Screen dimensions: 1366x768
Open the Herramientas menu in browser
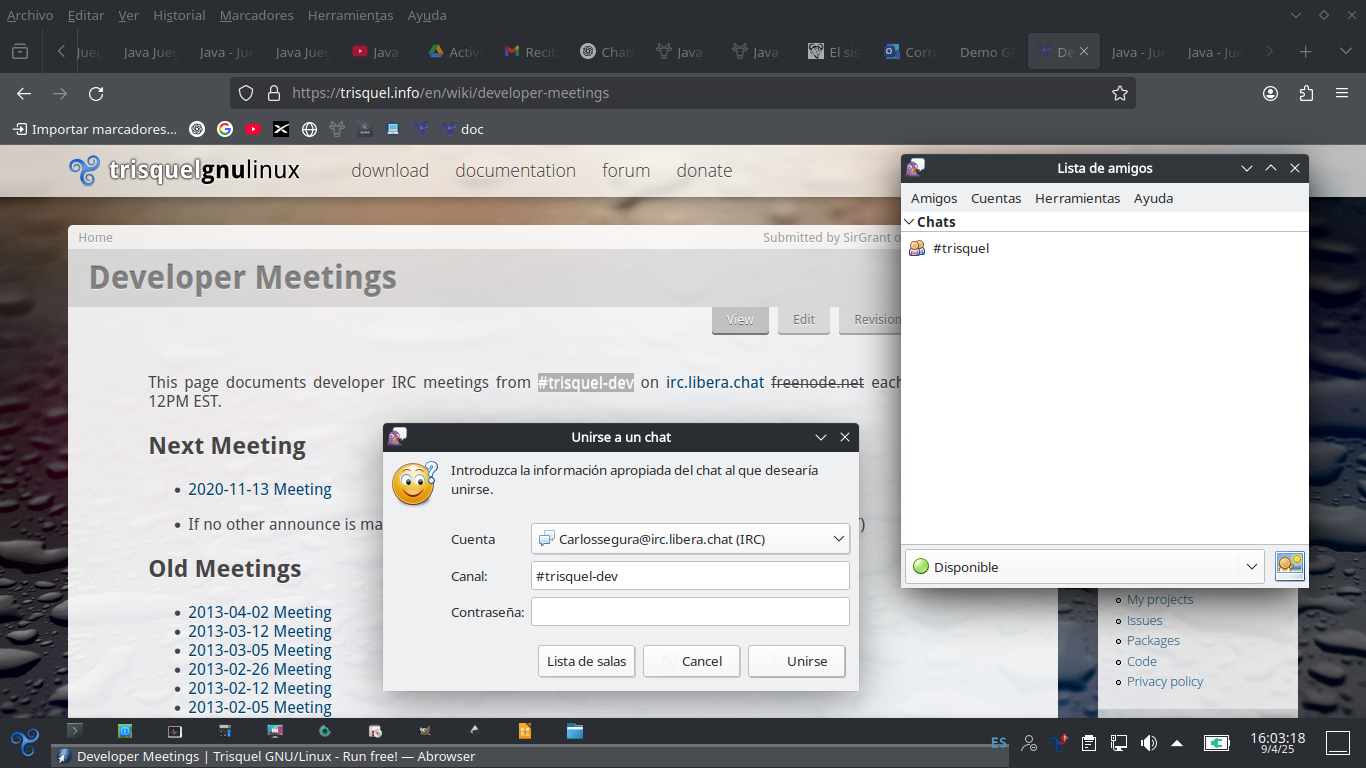350,15
